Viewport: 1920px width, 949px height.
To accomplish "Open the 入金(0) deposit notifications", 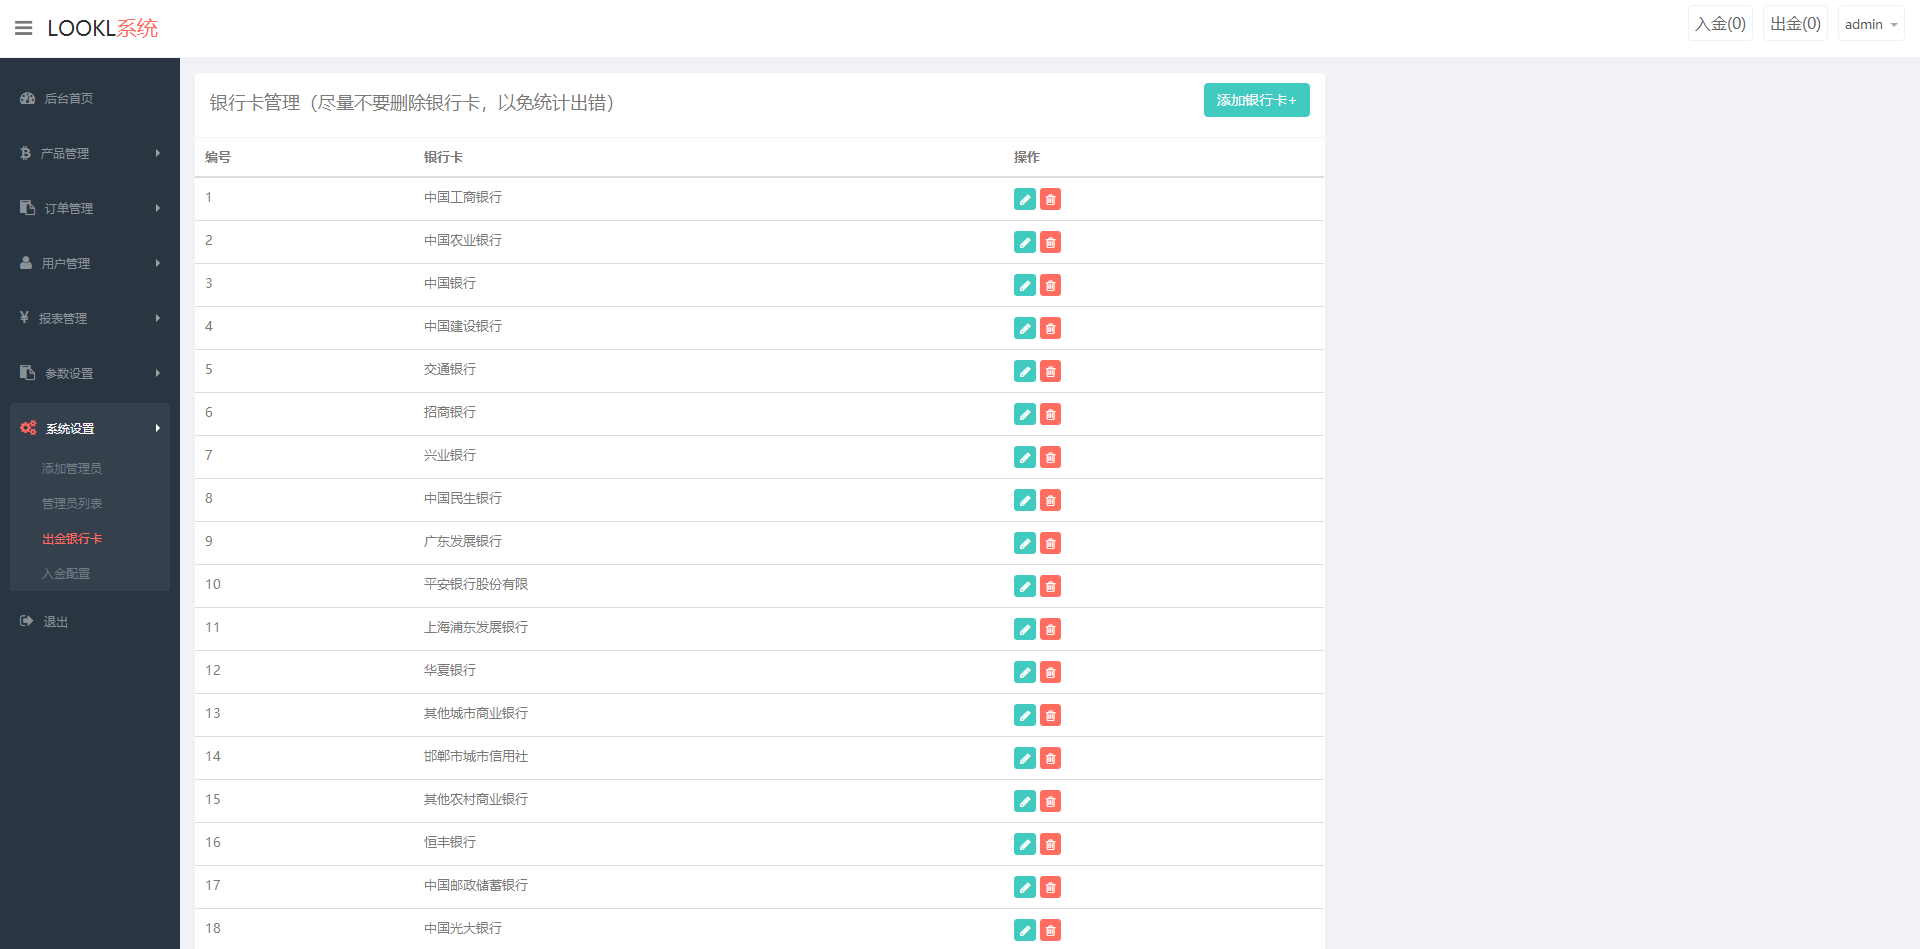I will coord(1720,24).
